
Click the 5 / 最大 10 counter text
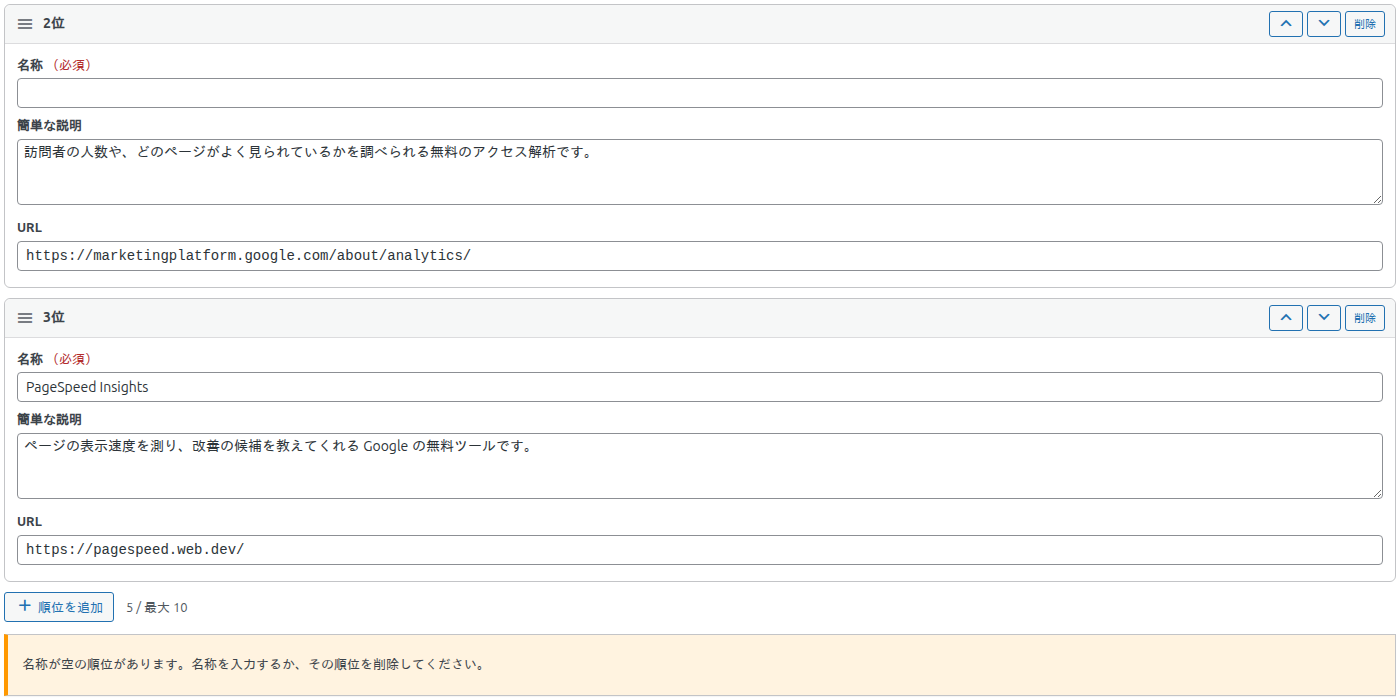coord(157,607)
